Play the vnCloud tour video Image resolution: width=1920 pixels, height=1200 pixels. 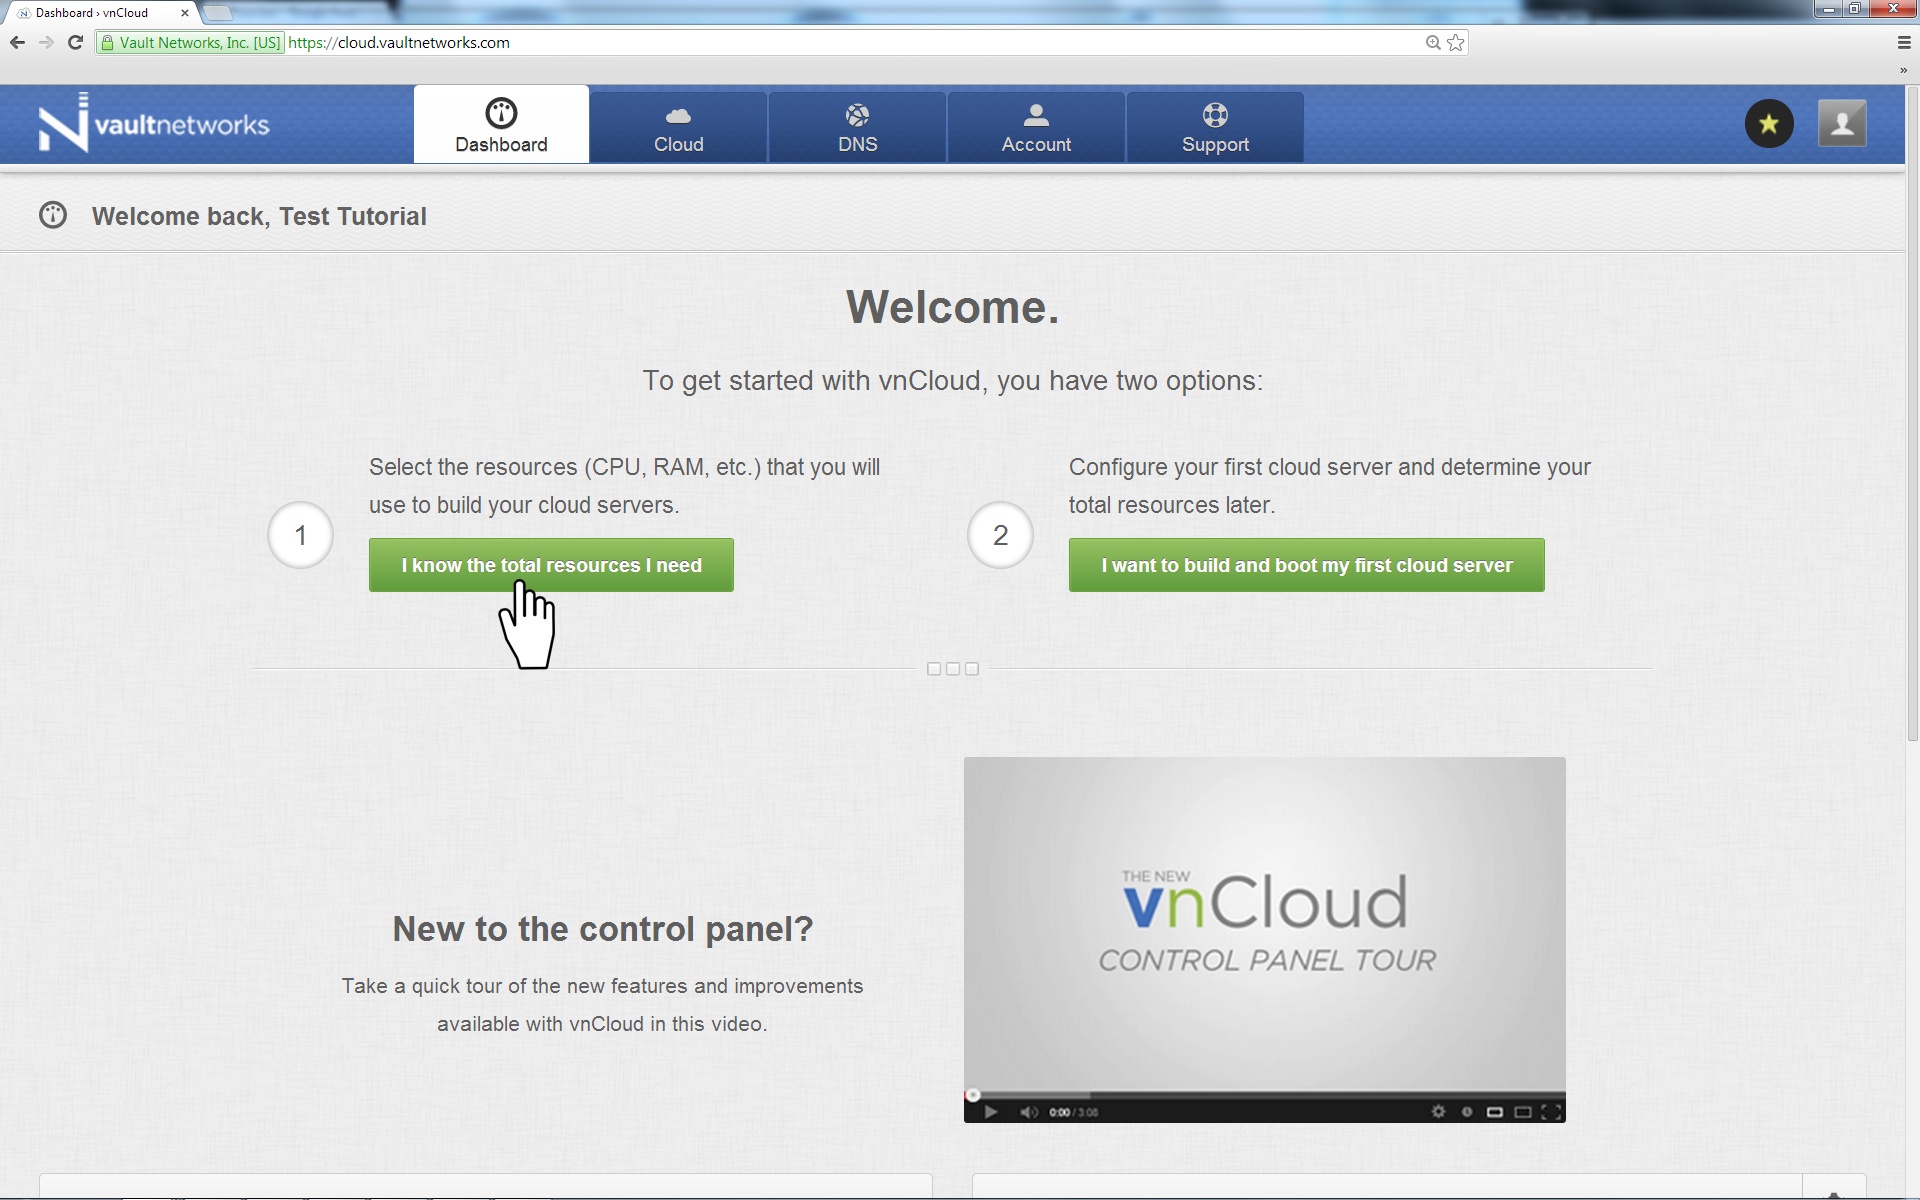[x=990, y=1112]
